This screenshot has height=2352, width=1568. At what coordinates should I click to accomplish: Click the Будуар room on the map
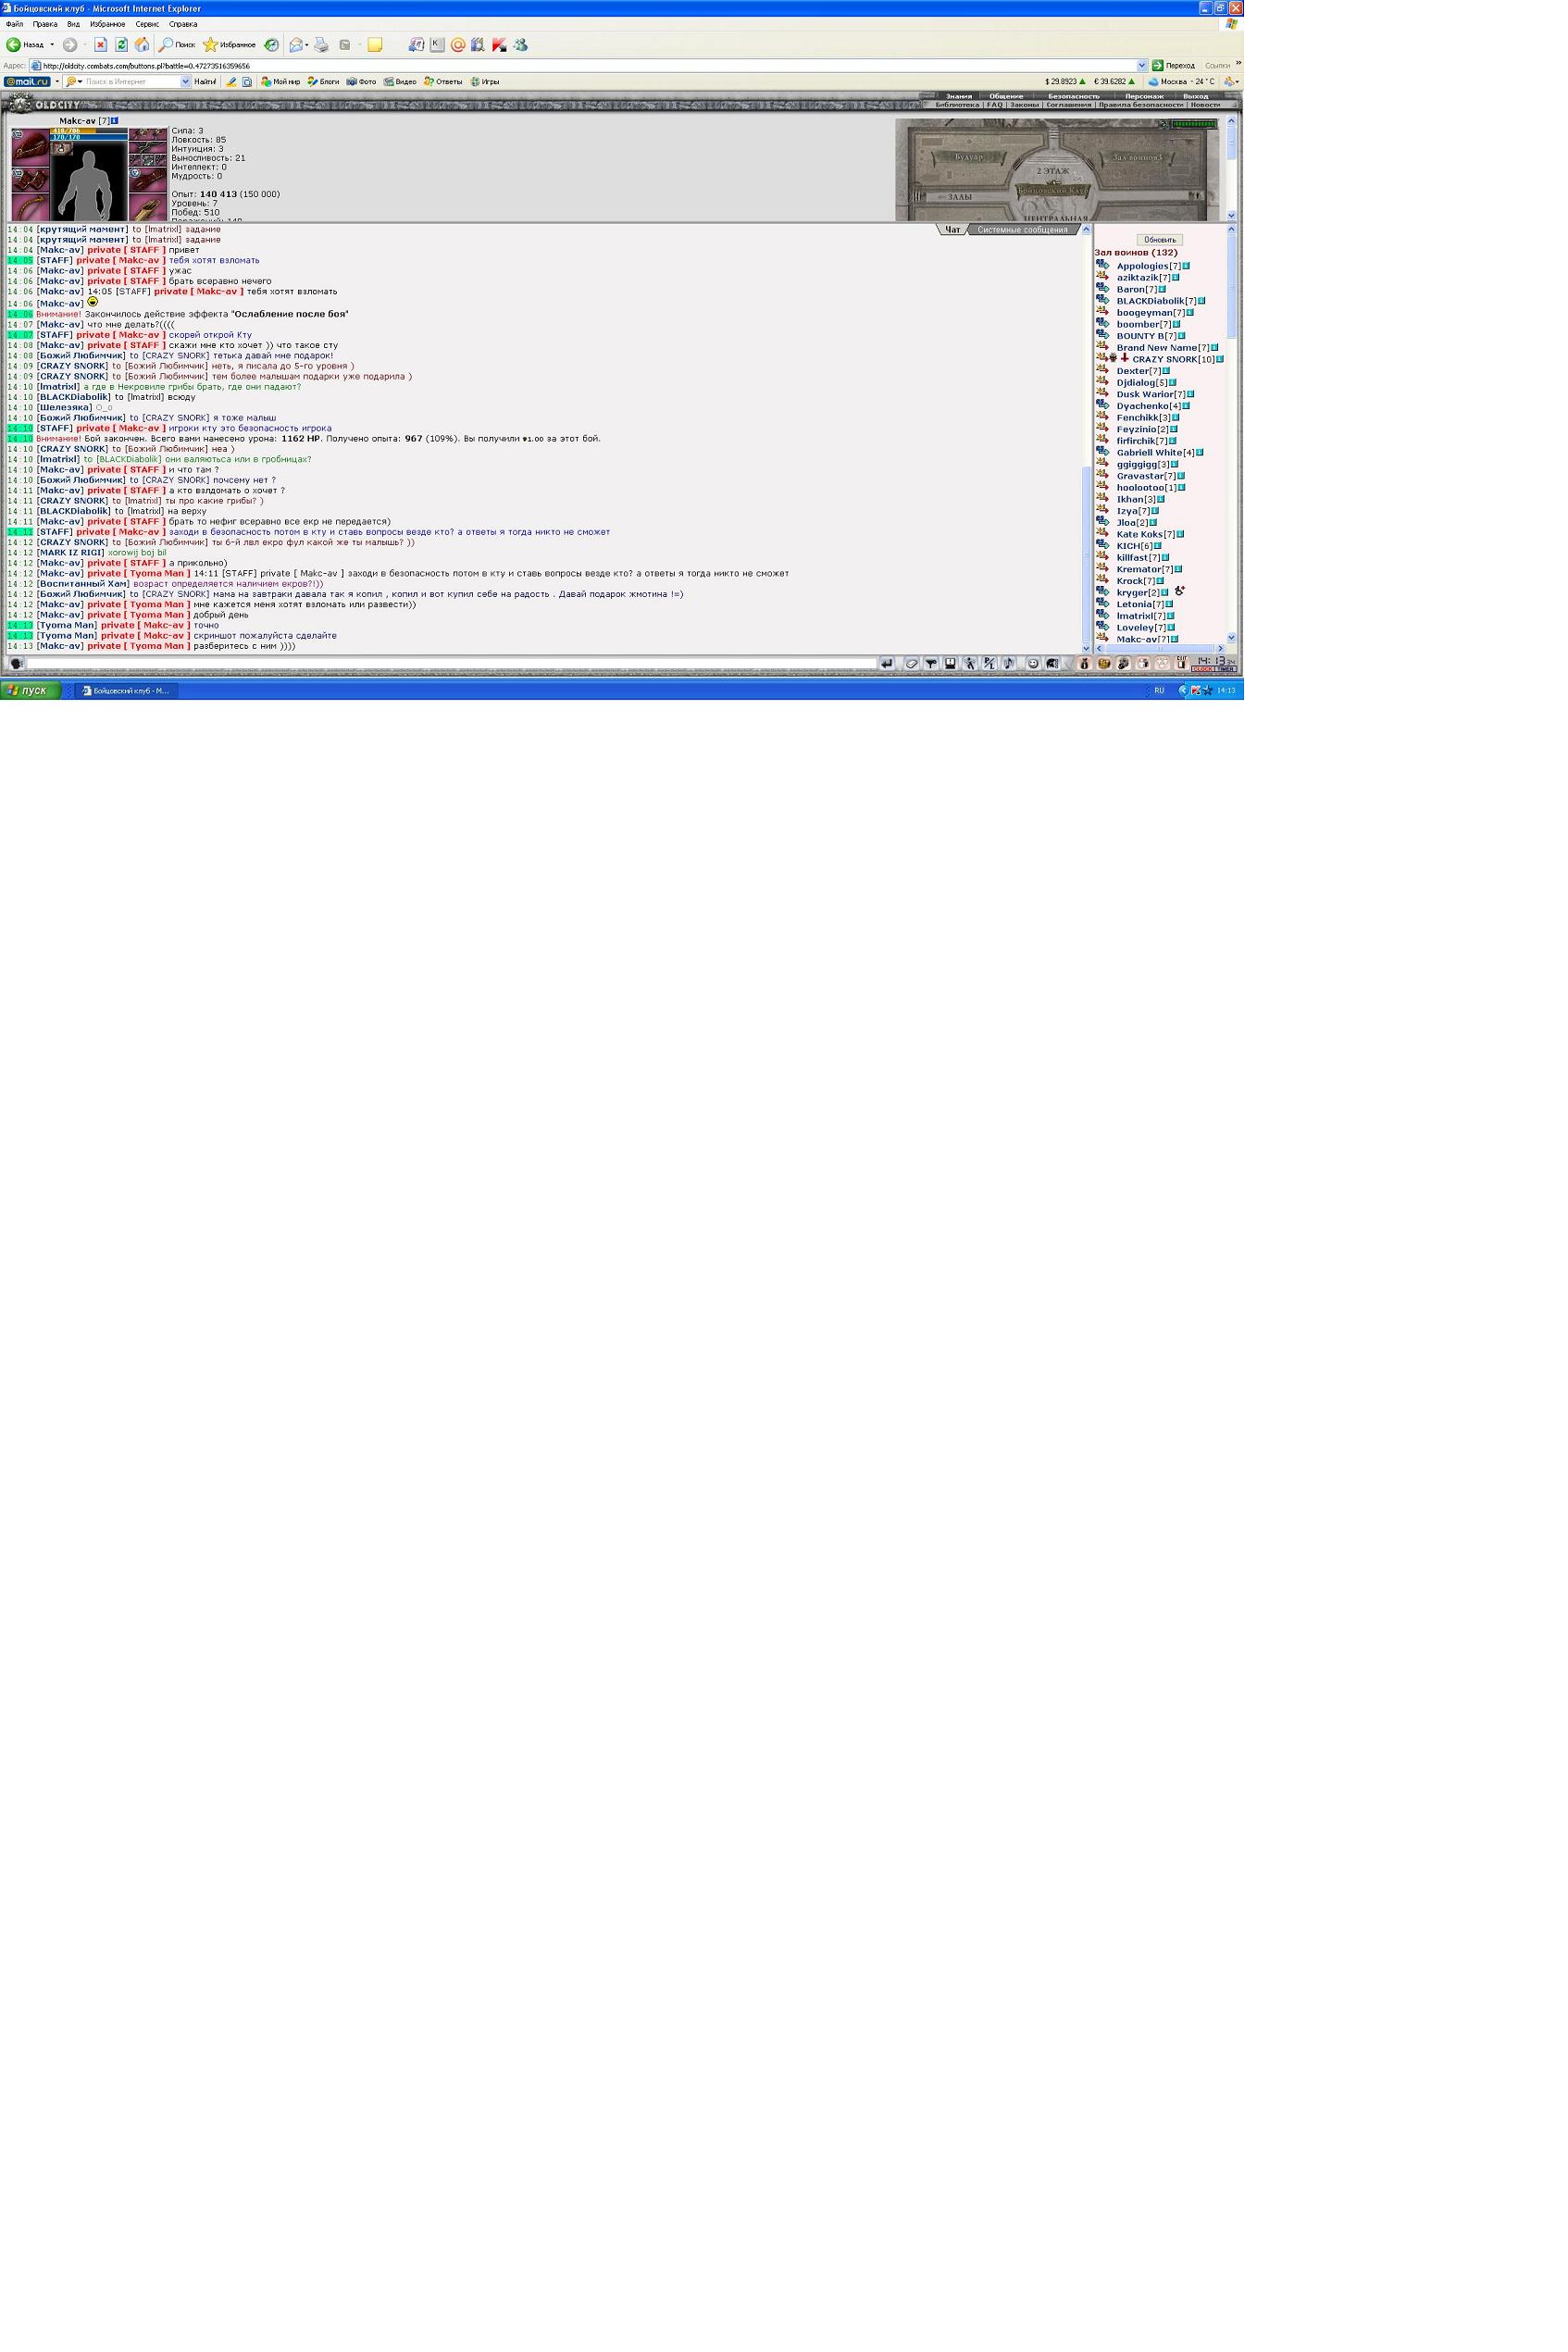click(969, 157)
